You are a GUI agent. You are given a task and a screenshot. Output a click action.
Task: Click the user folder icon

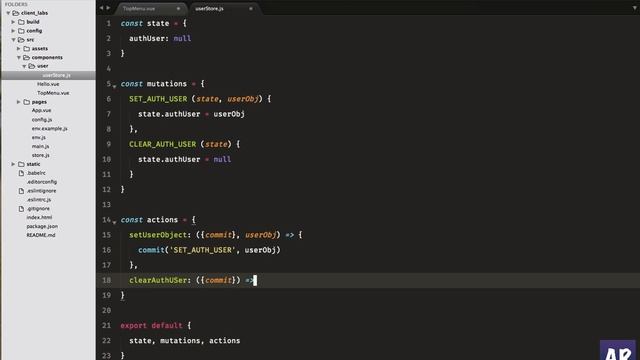[x=32, y=66]
